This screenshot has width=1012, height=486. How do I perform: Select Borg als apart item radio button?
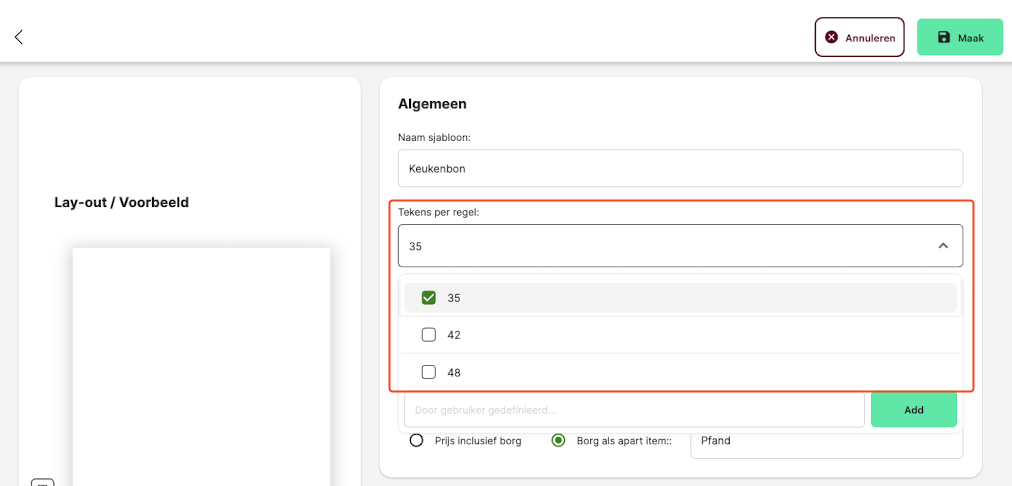pos(558,441)
